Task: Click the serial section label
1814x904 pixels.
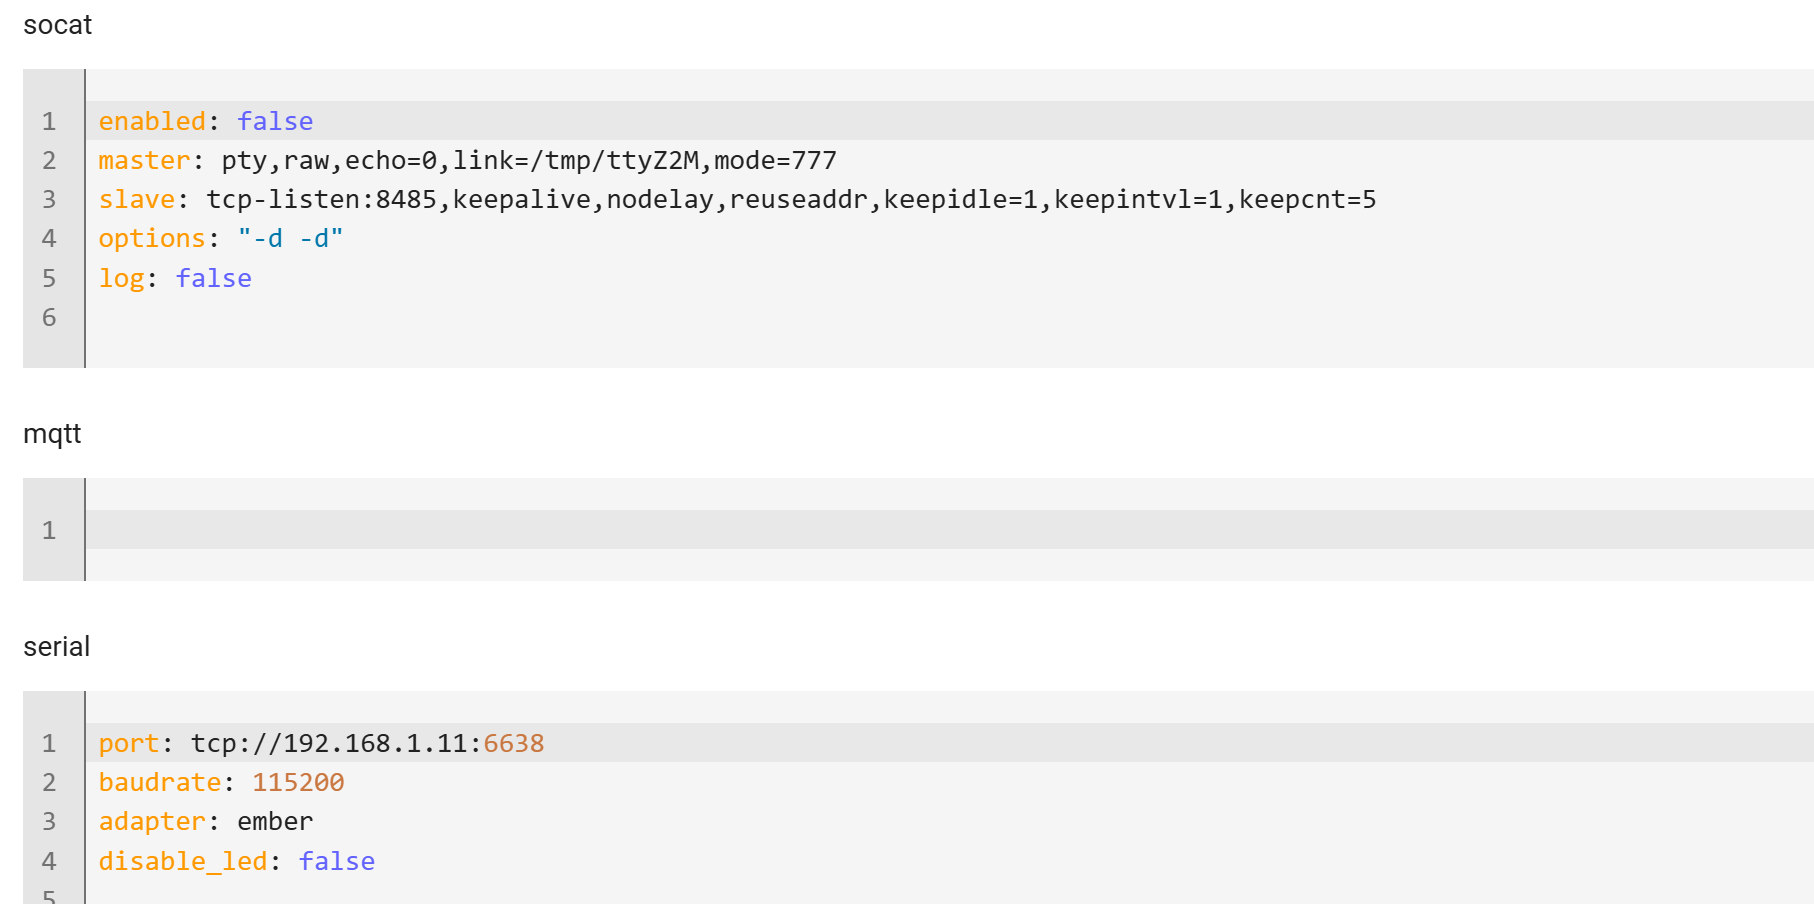Action: coord(56,647)
